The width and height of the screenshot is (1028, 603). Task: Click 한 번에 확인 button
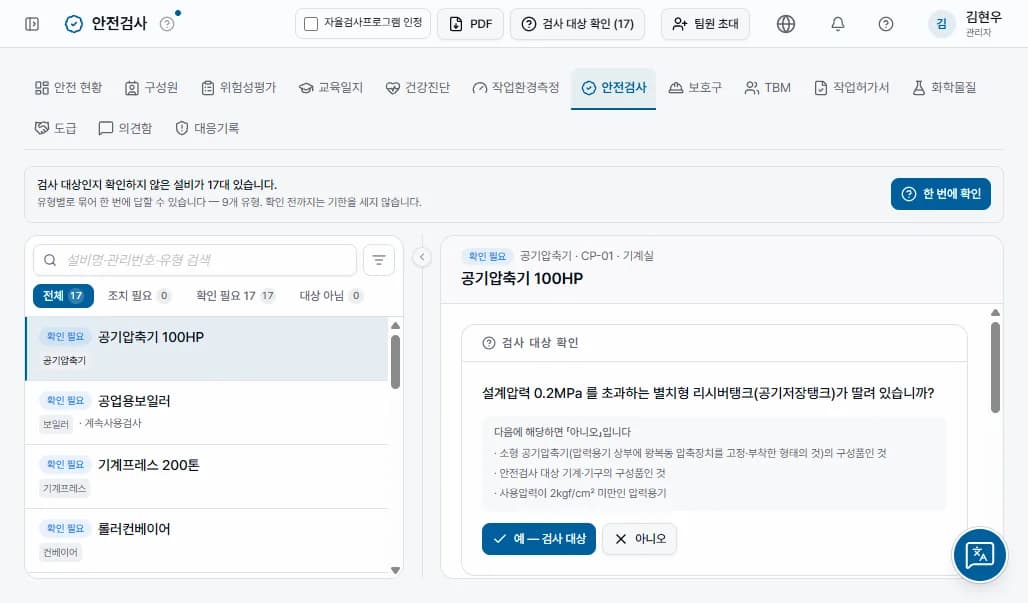(x=941, y=194)
